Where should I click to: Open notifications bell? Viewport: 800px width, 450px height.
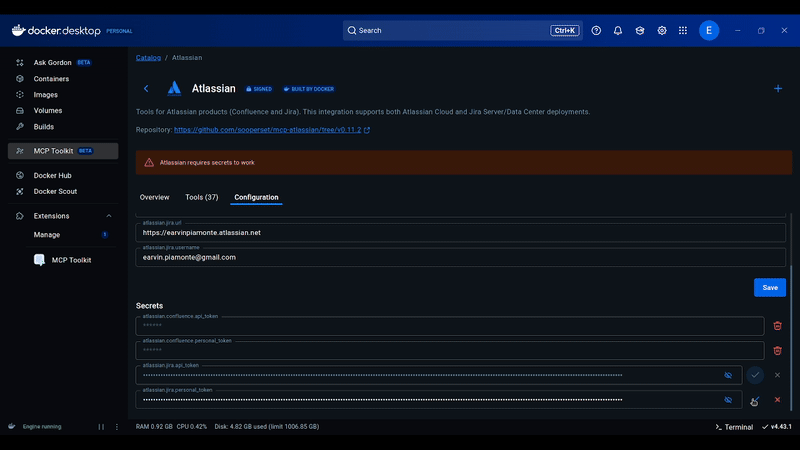point(618,31)
